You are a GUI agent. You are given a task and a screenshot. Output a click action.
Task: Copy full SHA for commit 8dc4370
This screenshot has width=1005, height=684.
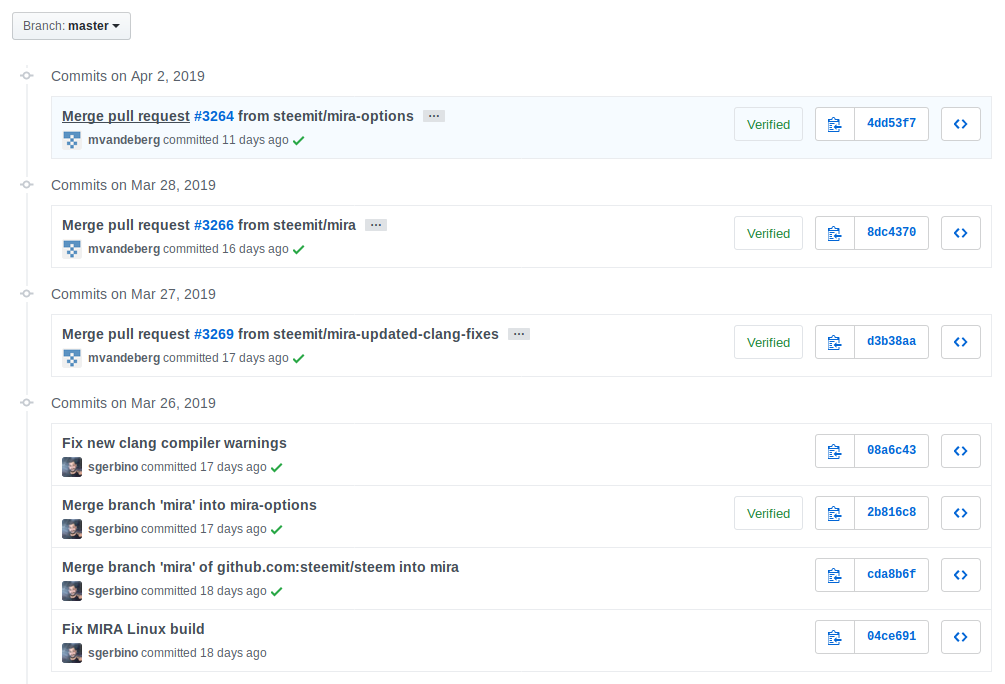(x=835, y=233)
